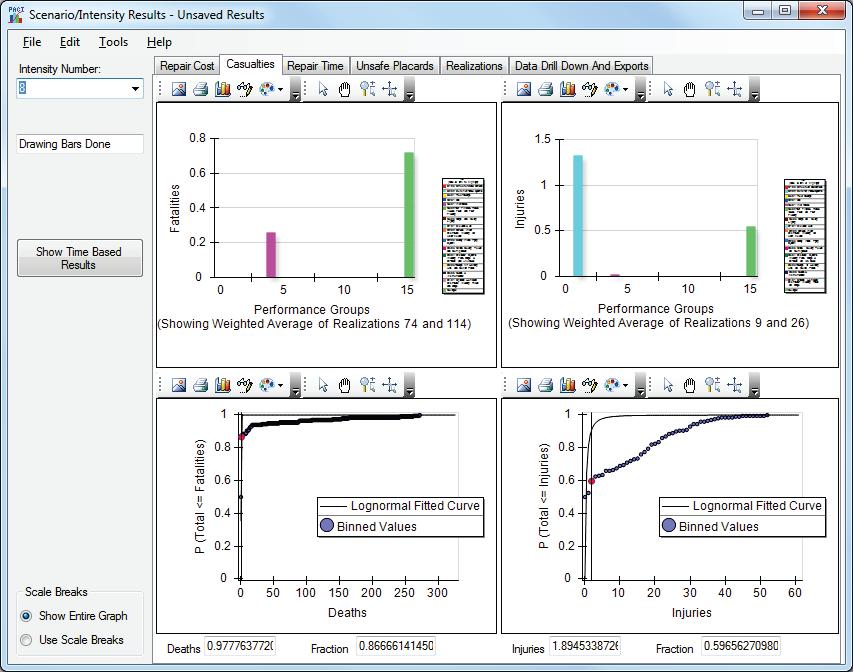Open the Edit menu
This screenshot has width=853, height=672.
point(70,42)
